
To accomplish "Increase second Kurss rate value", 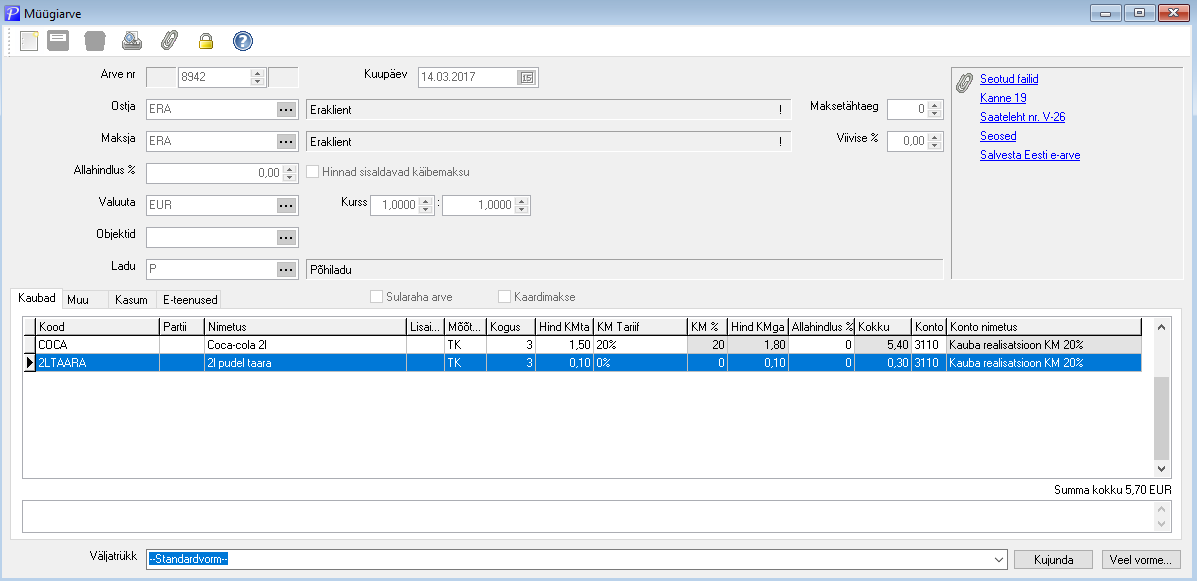I will pos(521,202).
